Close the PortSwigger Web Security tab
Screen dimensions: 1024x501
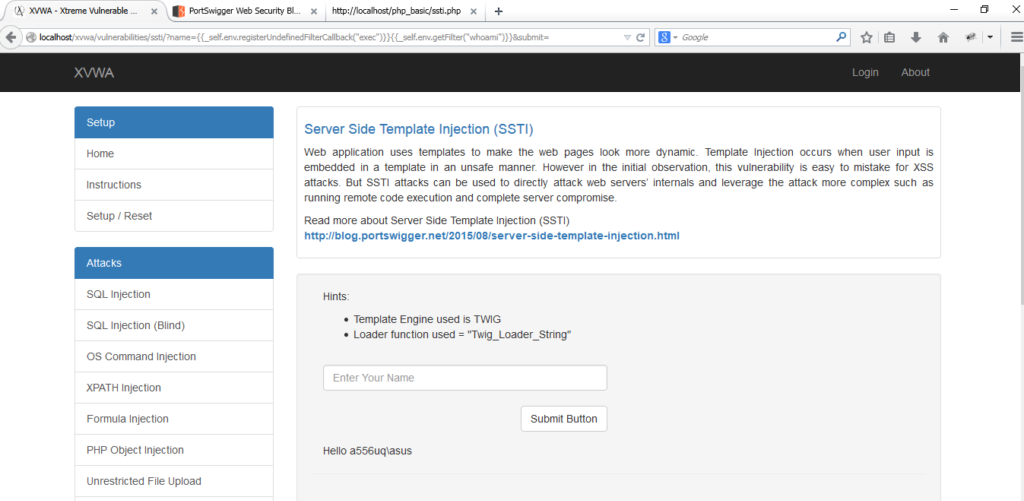(314, 11)
